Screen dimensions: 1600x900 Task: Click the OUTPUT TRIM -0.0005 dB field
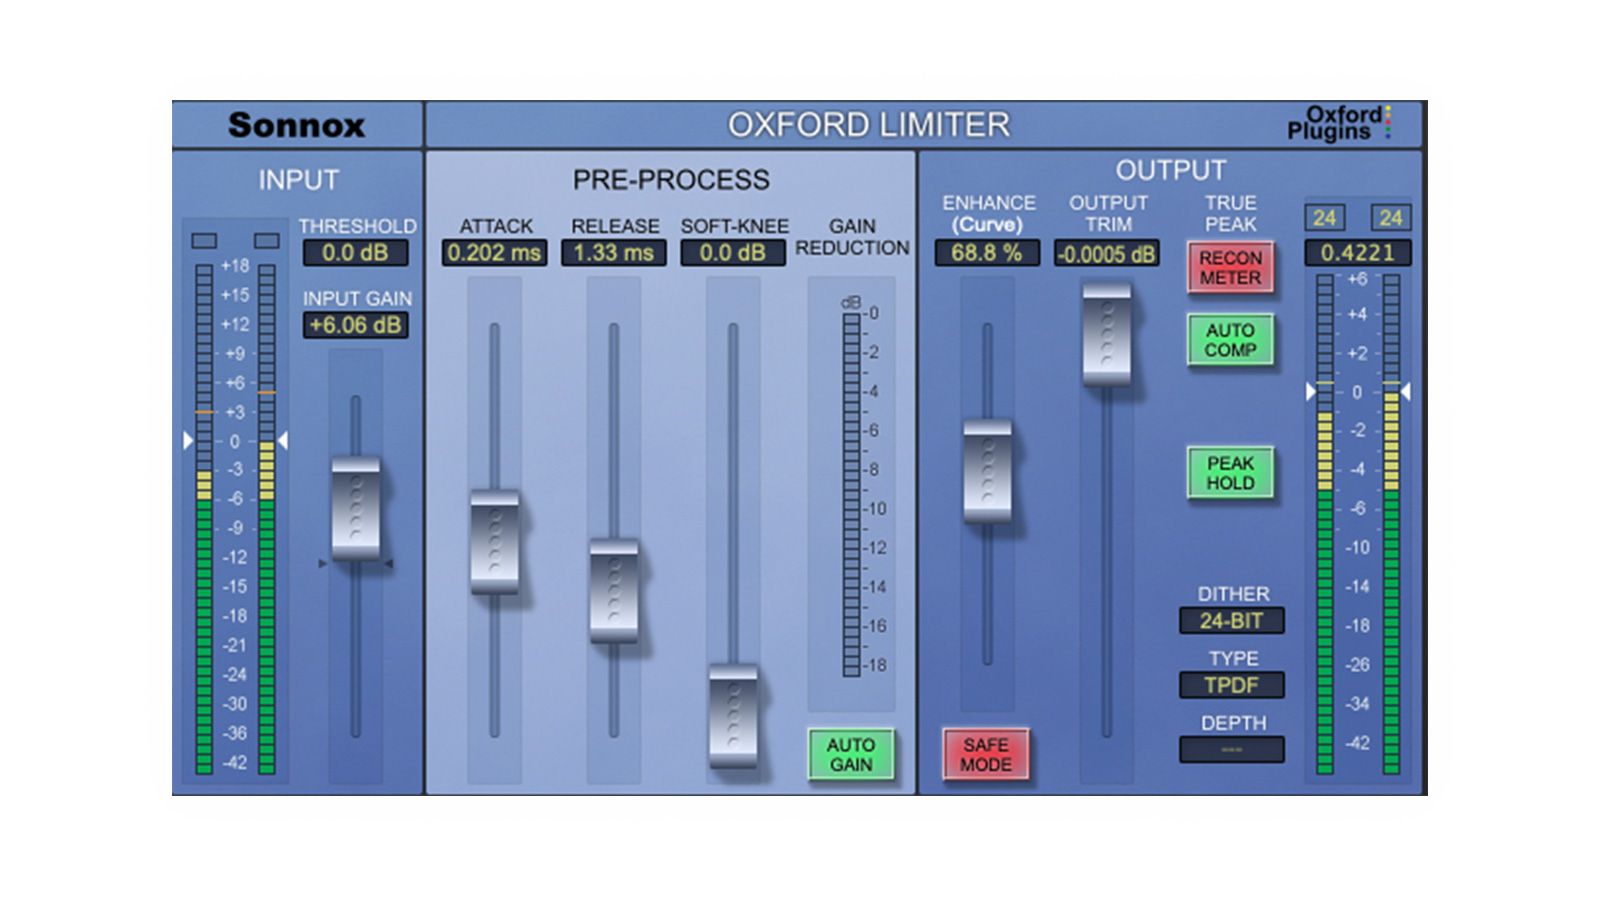1107,254
